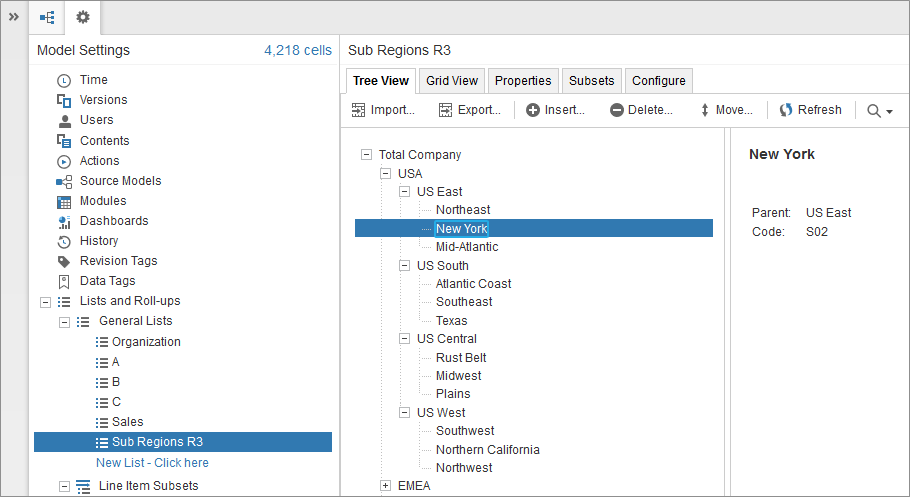Switch to the Tree View tab

click(381, 81)
